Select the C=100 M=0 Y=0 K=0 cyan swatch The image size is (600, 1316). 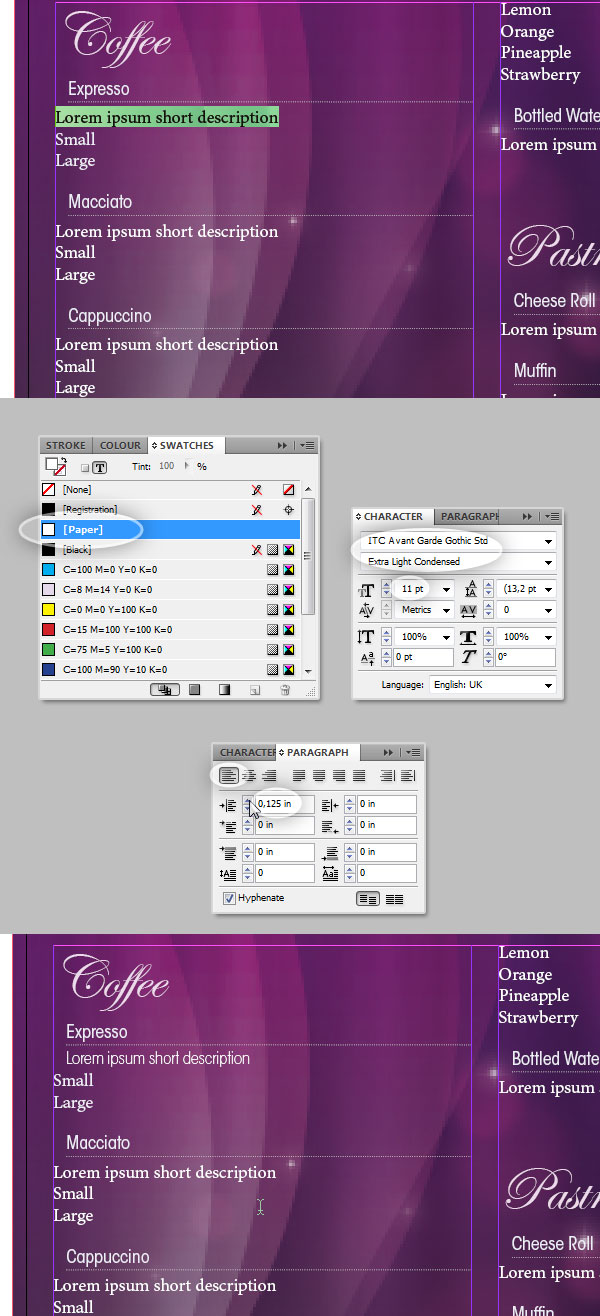[x=171, y=570]
